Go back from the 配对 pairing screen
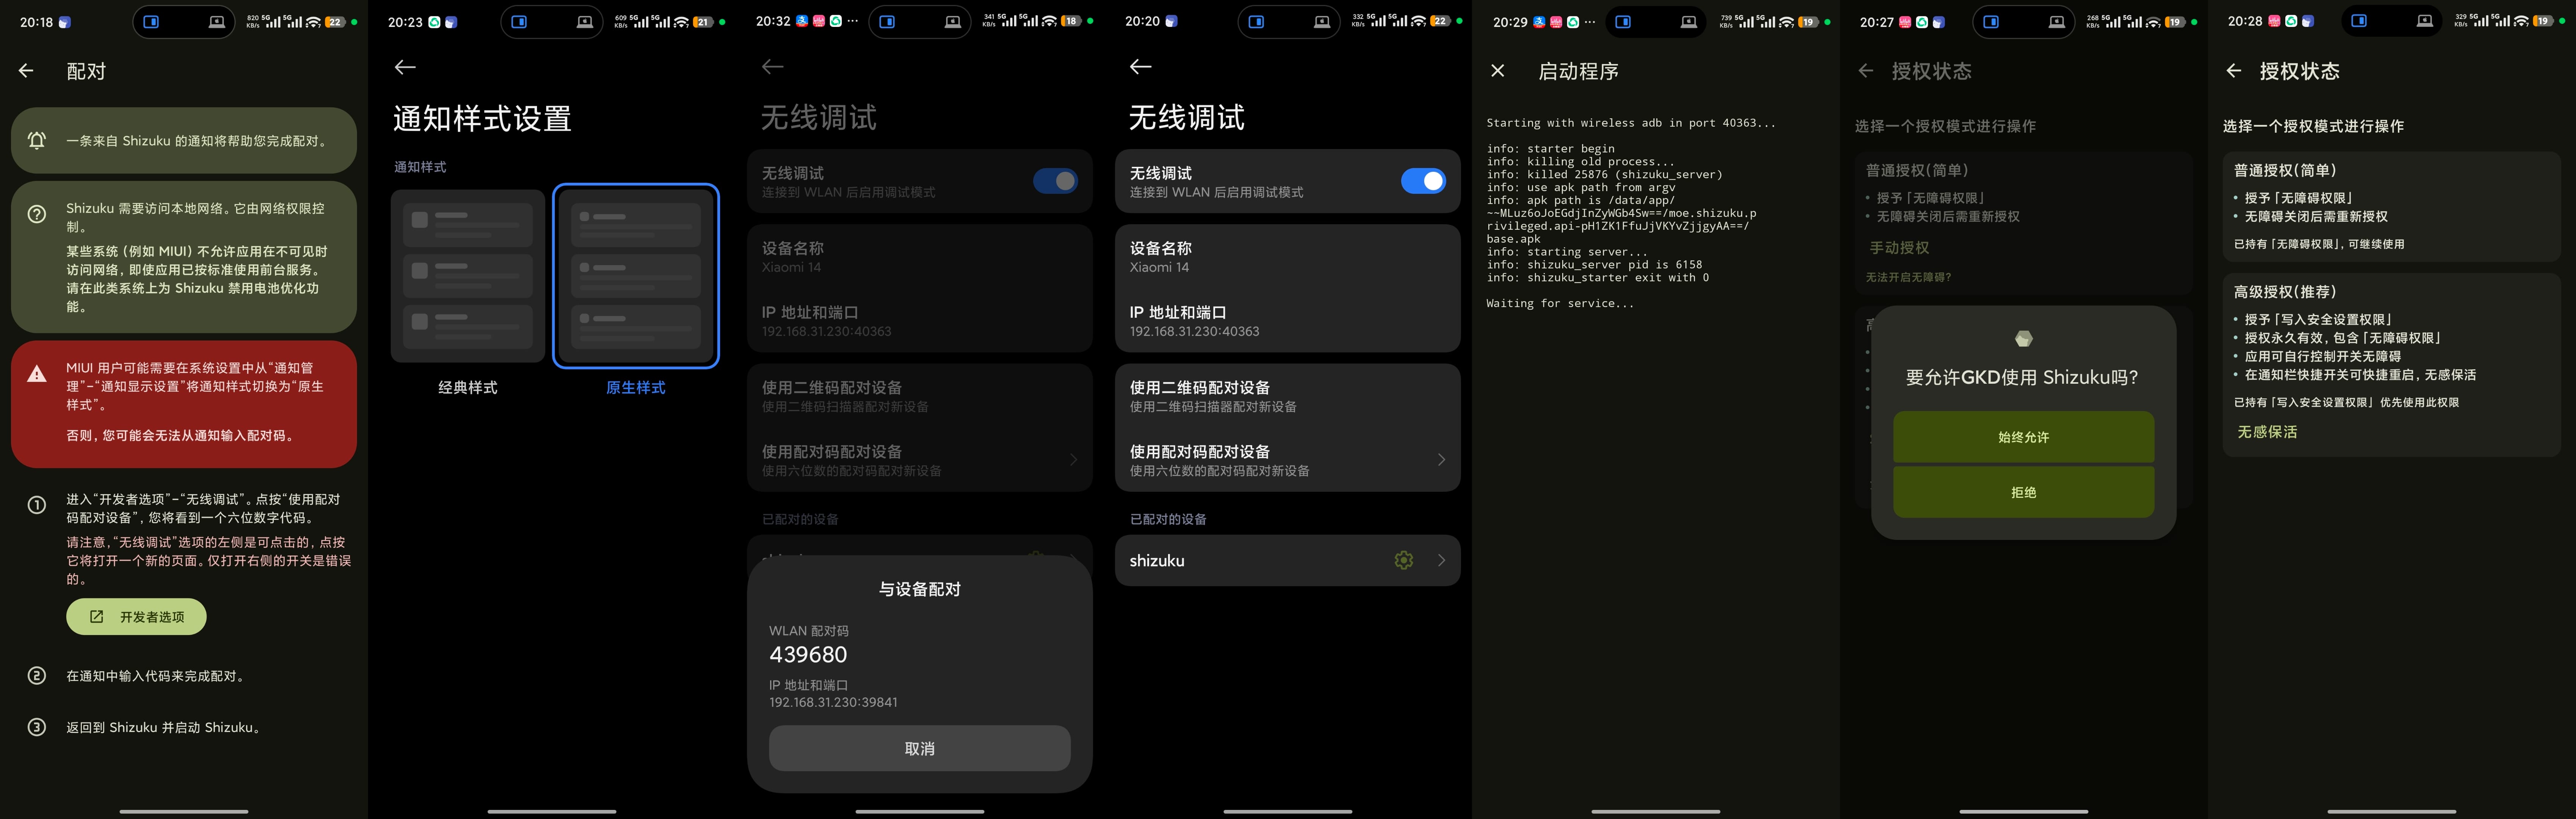This screenshot has height=819, width=2576. click(x=26, y=71)
